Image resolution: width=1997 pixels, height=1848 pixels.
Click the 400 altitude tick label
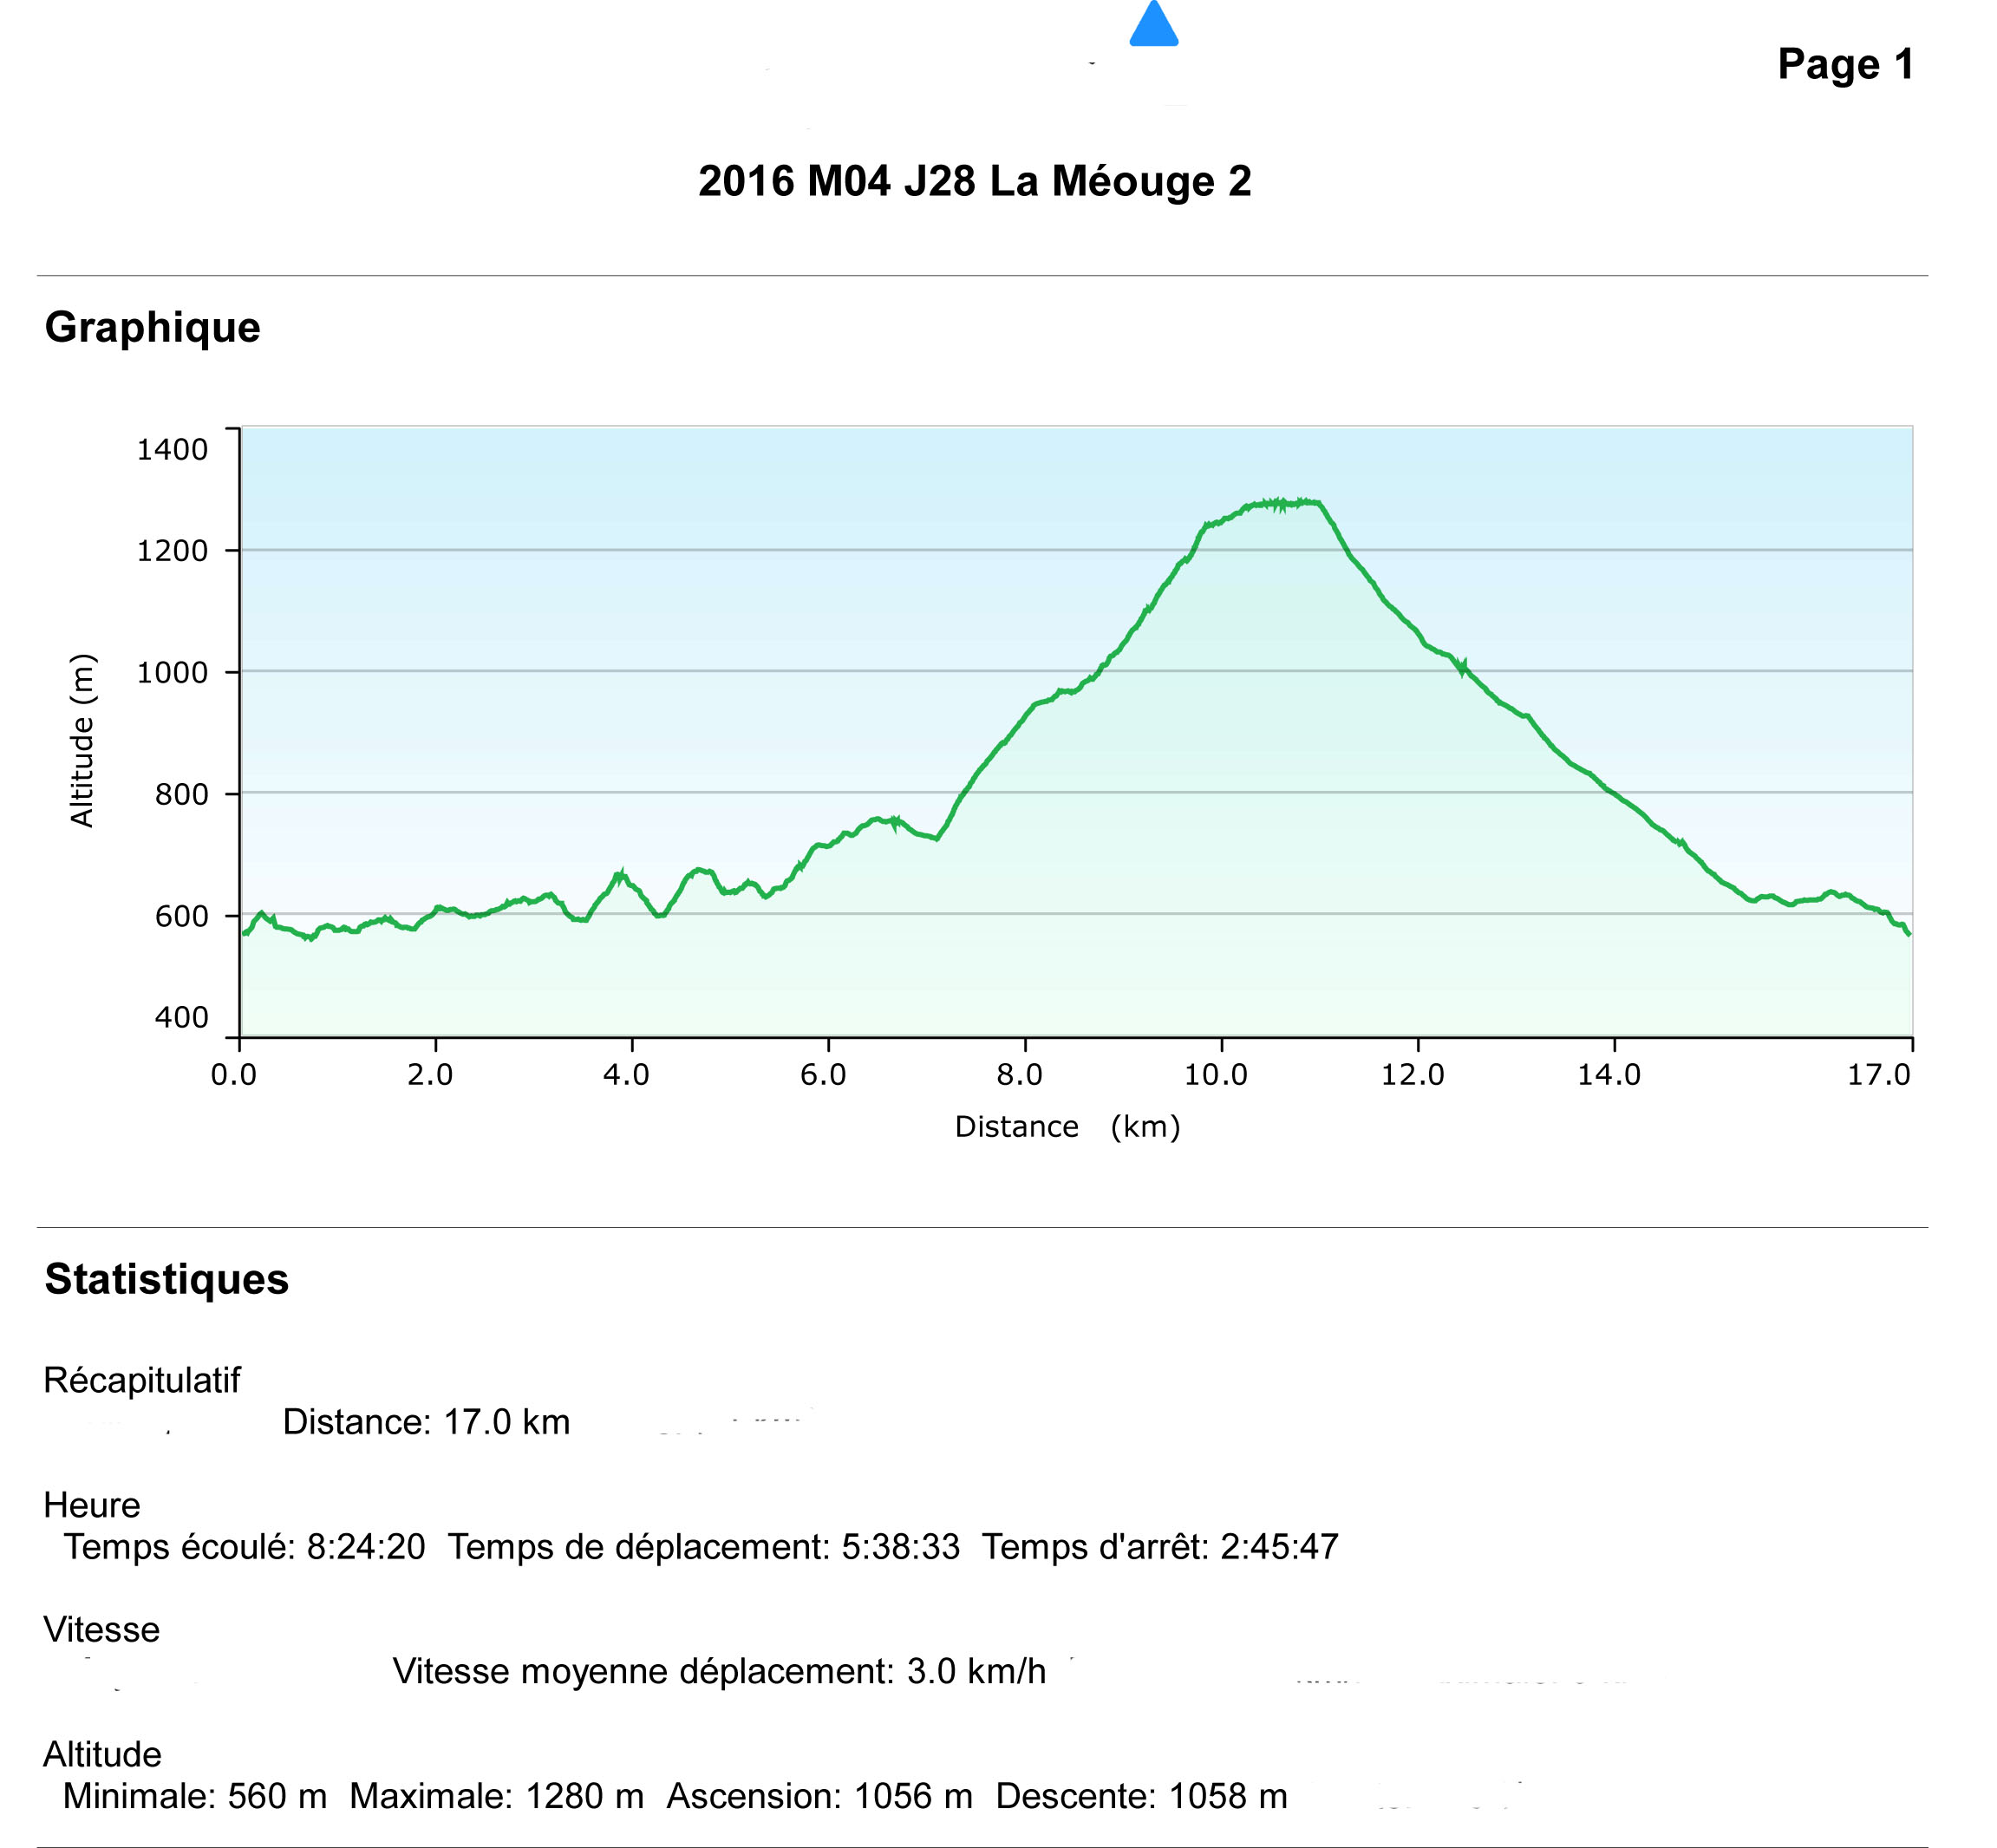coord(181,1018)
